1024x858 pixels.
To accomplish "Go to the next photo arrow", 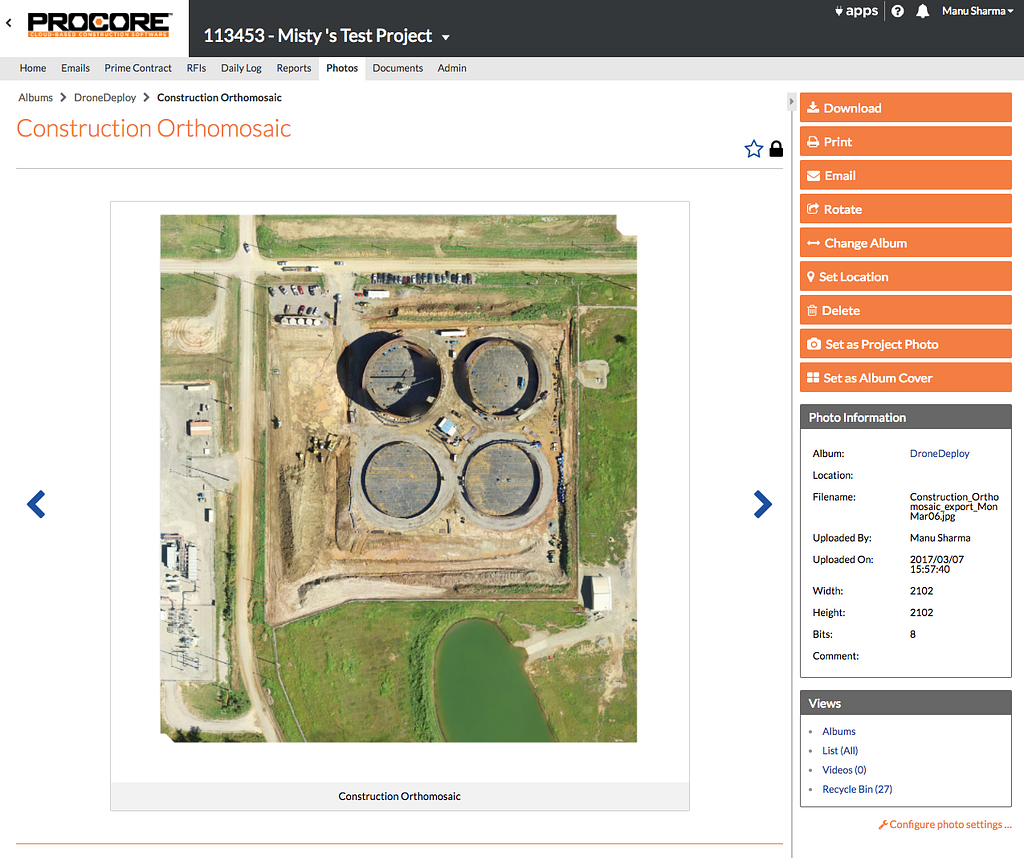I will point(762,504).
